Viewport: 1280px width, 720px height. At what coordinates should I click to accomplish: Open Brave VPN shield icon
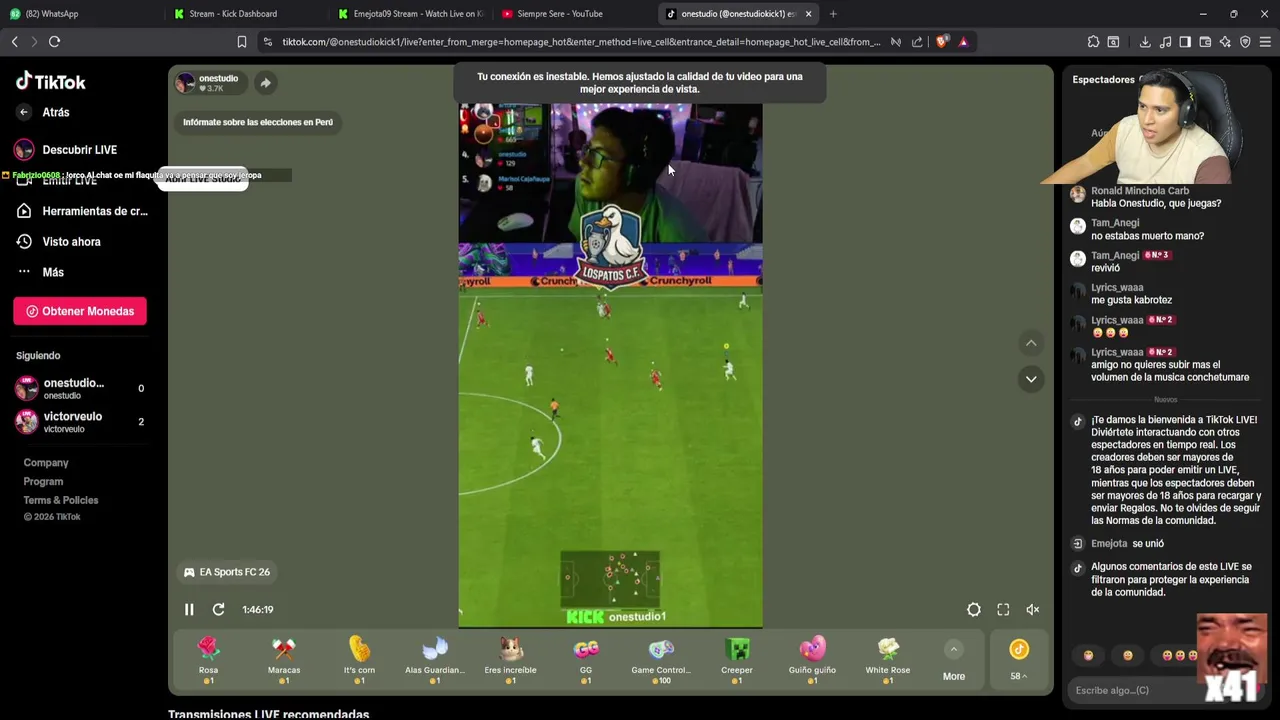click(1245, 42)
